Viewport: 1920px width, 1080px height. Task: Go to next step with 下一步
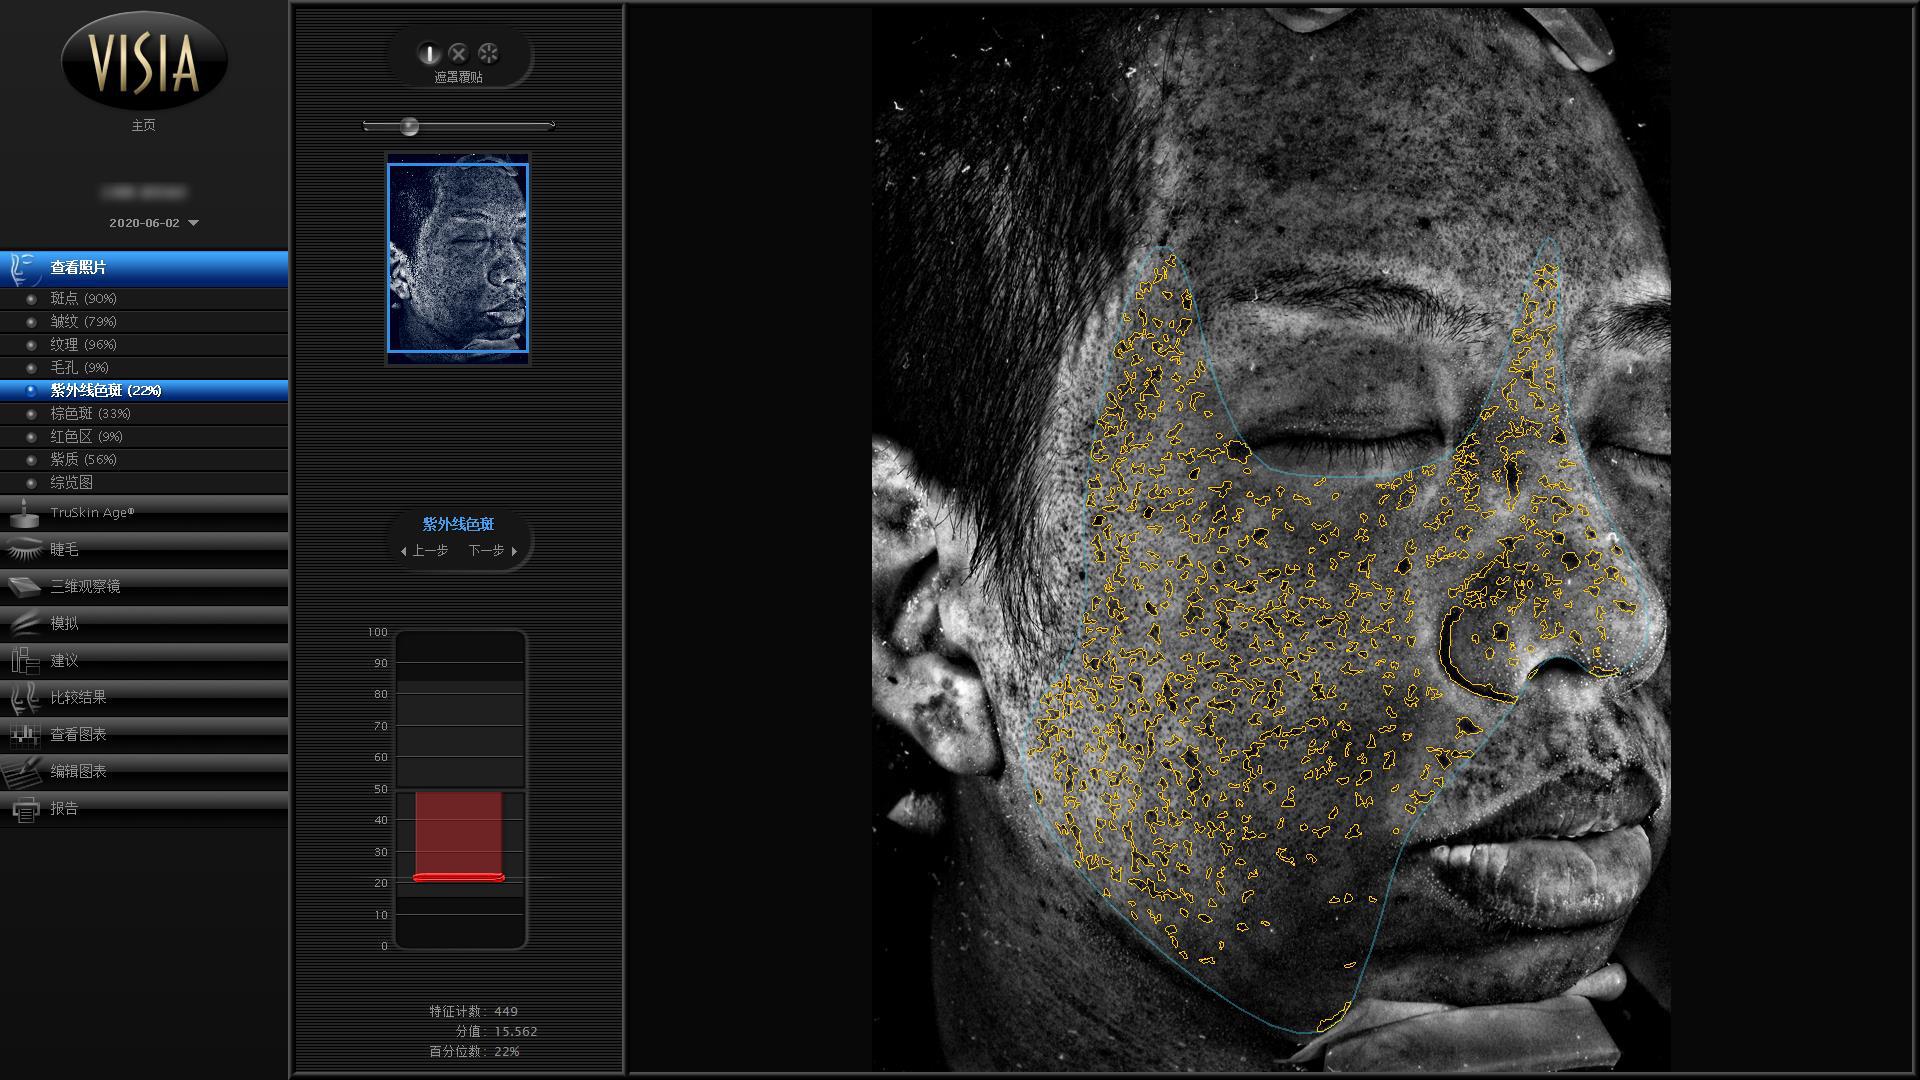click(x=493, y=551)
